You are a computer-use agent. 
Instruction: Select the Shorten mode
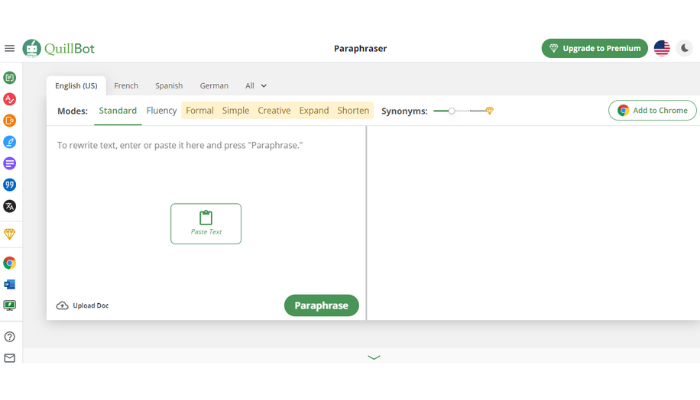(x=353, y=111)
